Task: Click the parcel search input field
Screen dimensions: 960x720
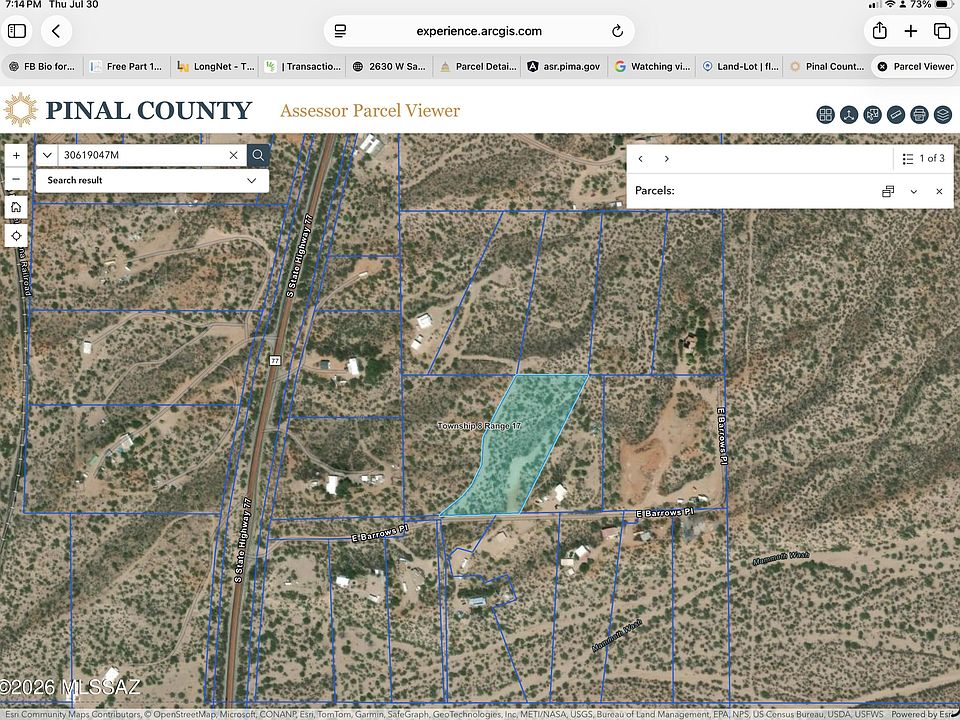Action: click(142, 156)
